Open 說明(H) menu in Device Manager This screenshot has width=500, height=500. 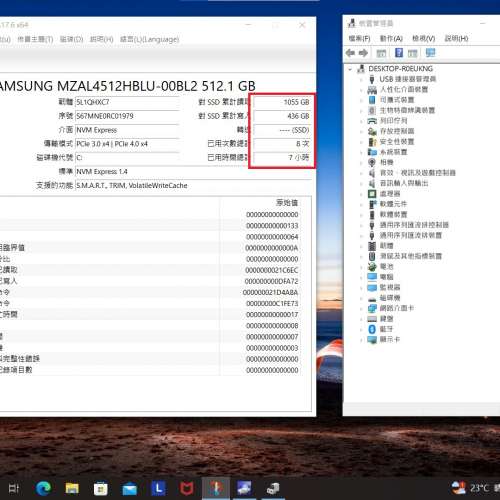point(456,38)
